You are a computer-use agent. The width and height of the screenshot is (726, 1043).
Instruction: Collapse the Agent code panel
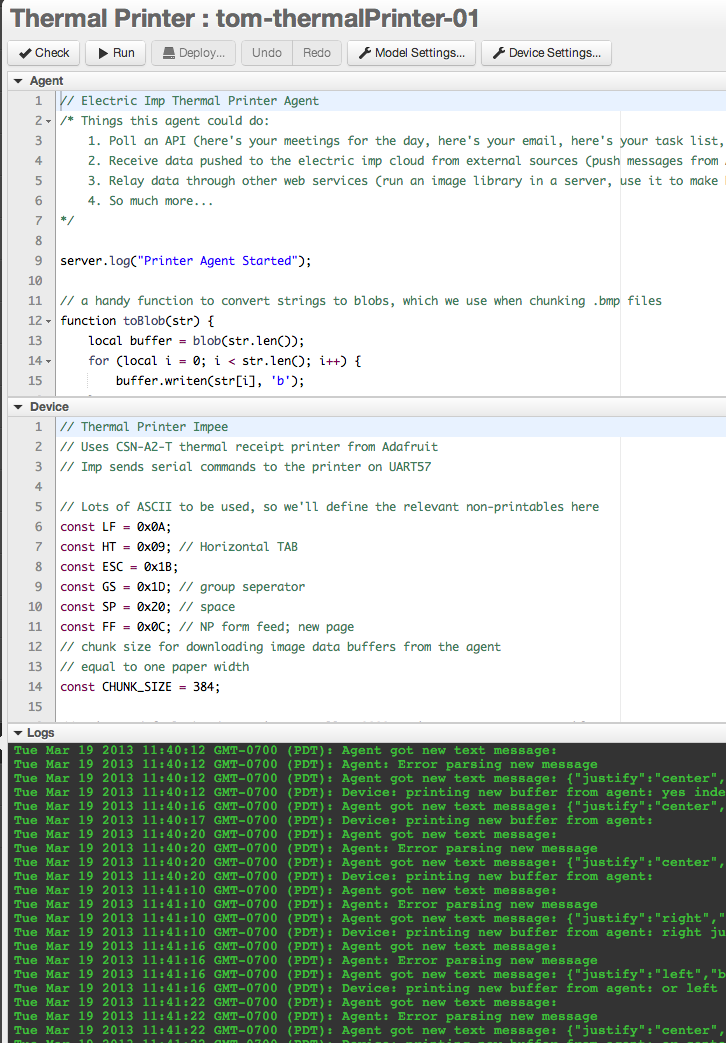tap(18, 81)
